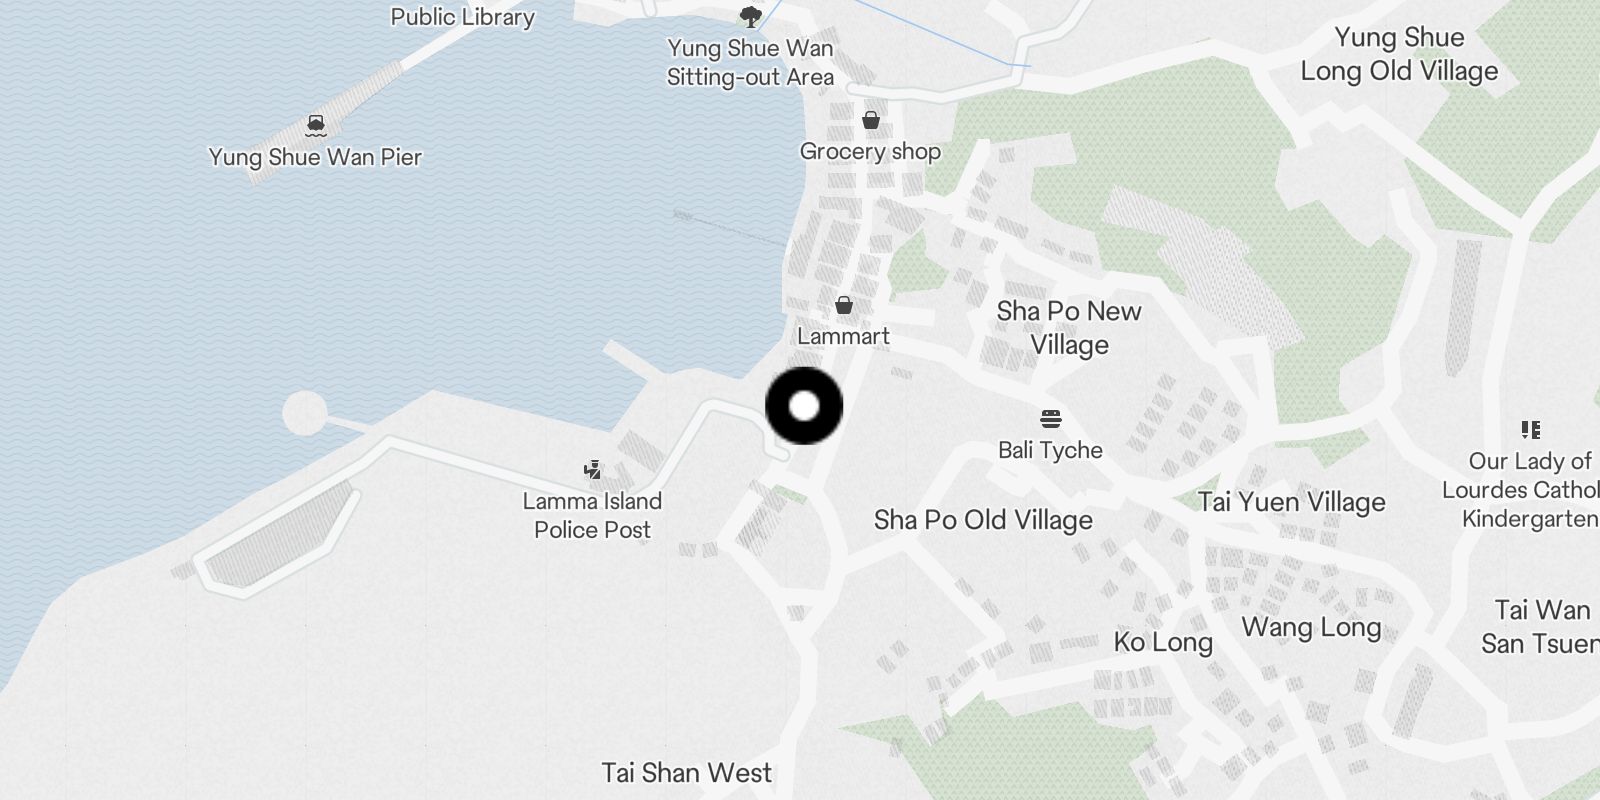Open the Bali Tyche burger icon
This screenshot has width=1600, height=800.
1050,419
